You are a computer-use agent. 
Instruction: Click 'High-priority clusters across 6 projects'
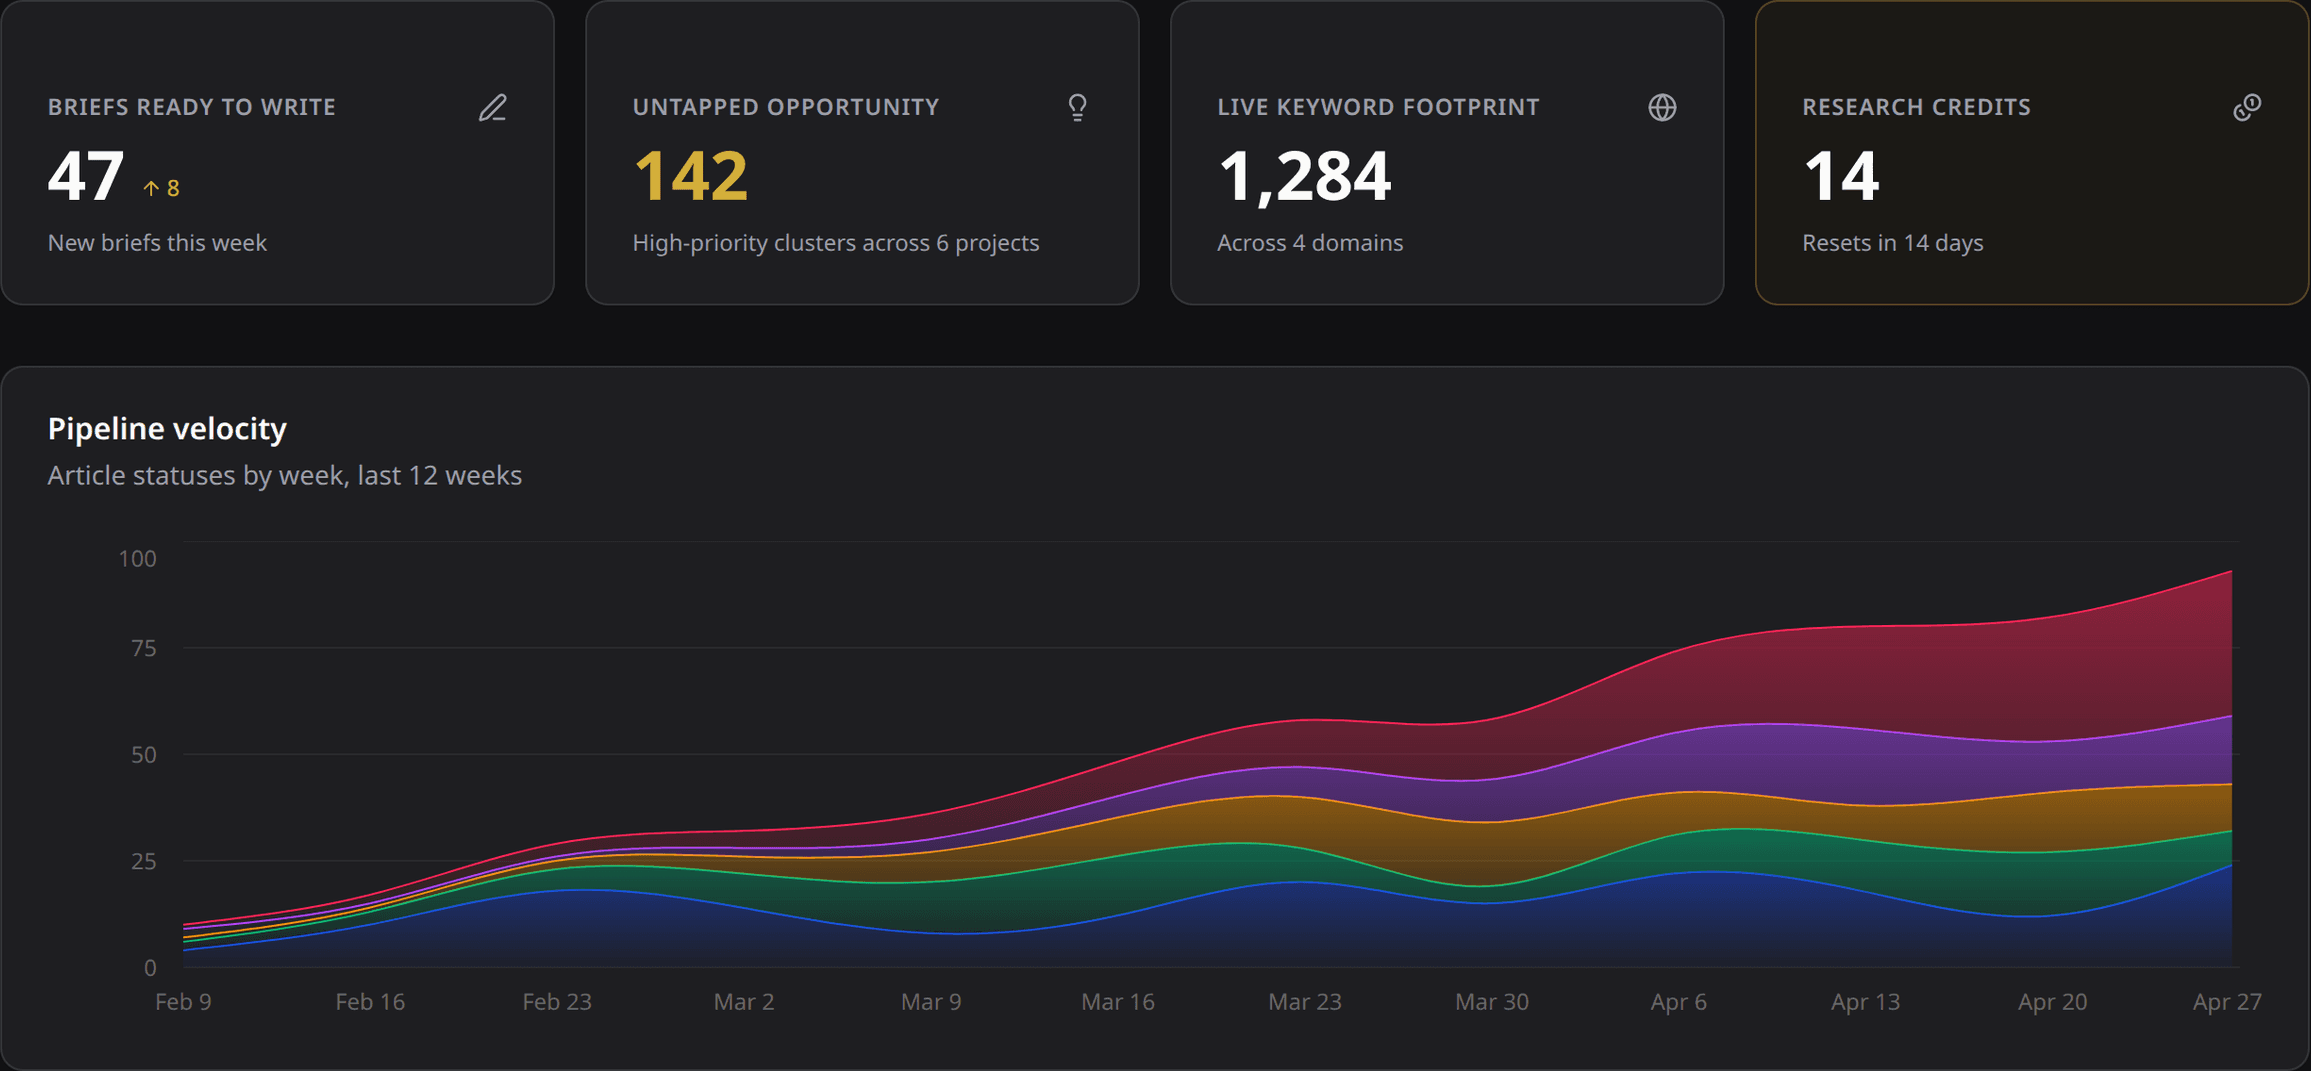[x=836, y=243]
